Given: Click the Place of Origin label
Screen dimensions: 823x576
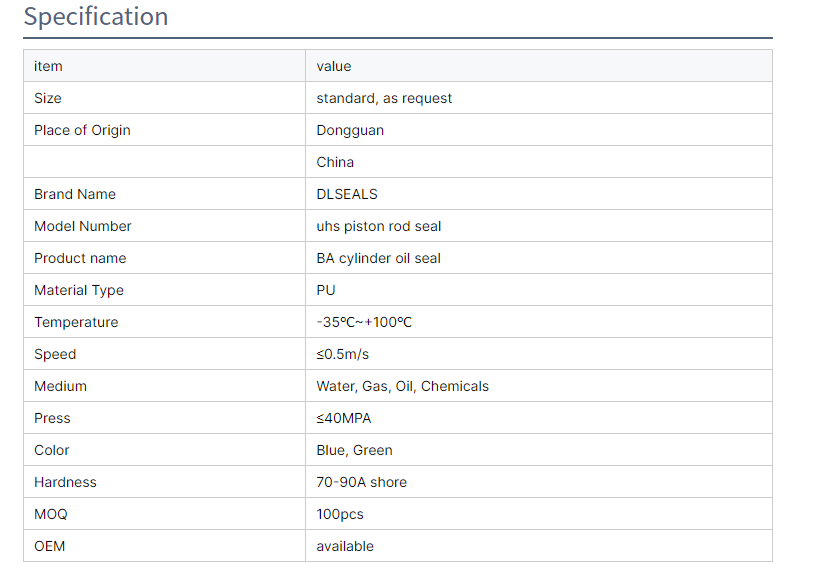Looking at the screenshot, I should (82, 130).
